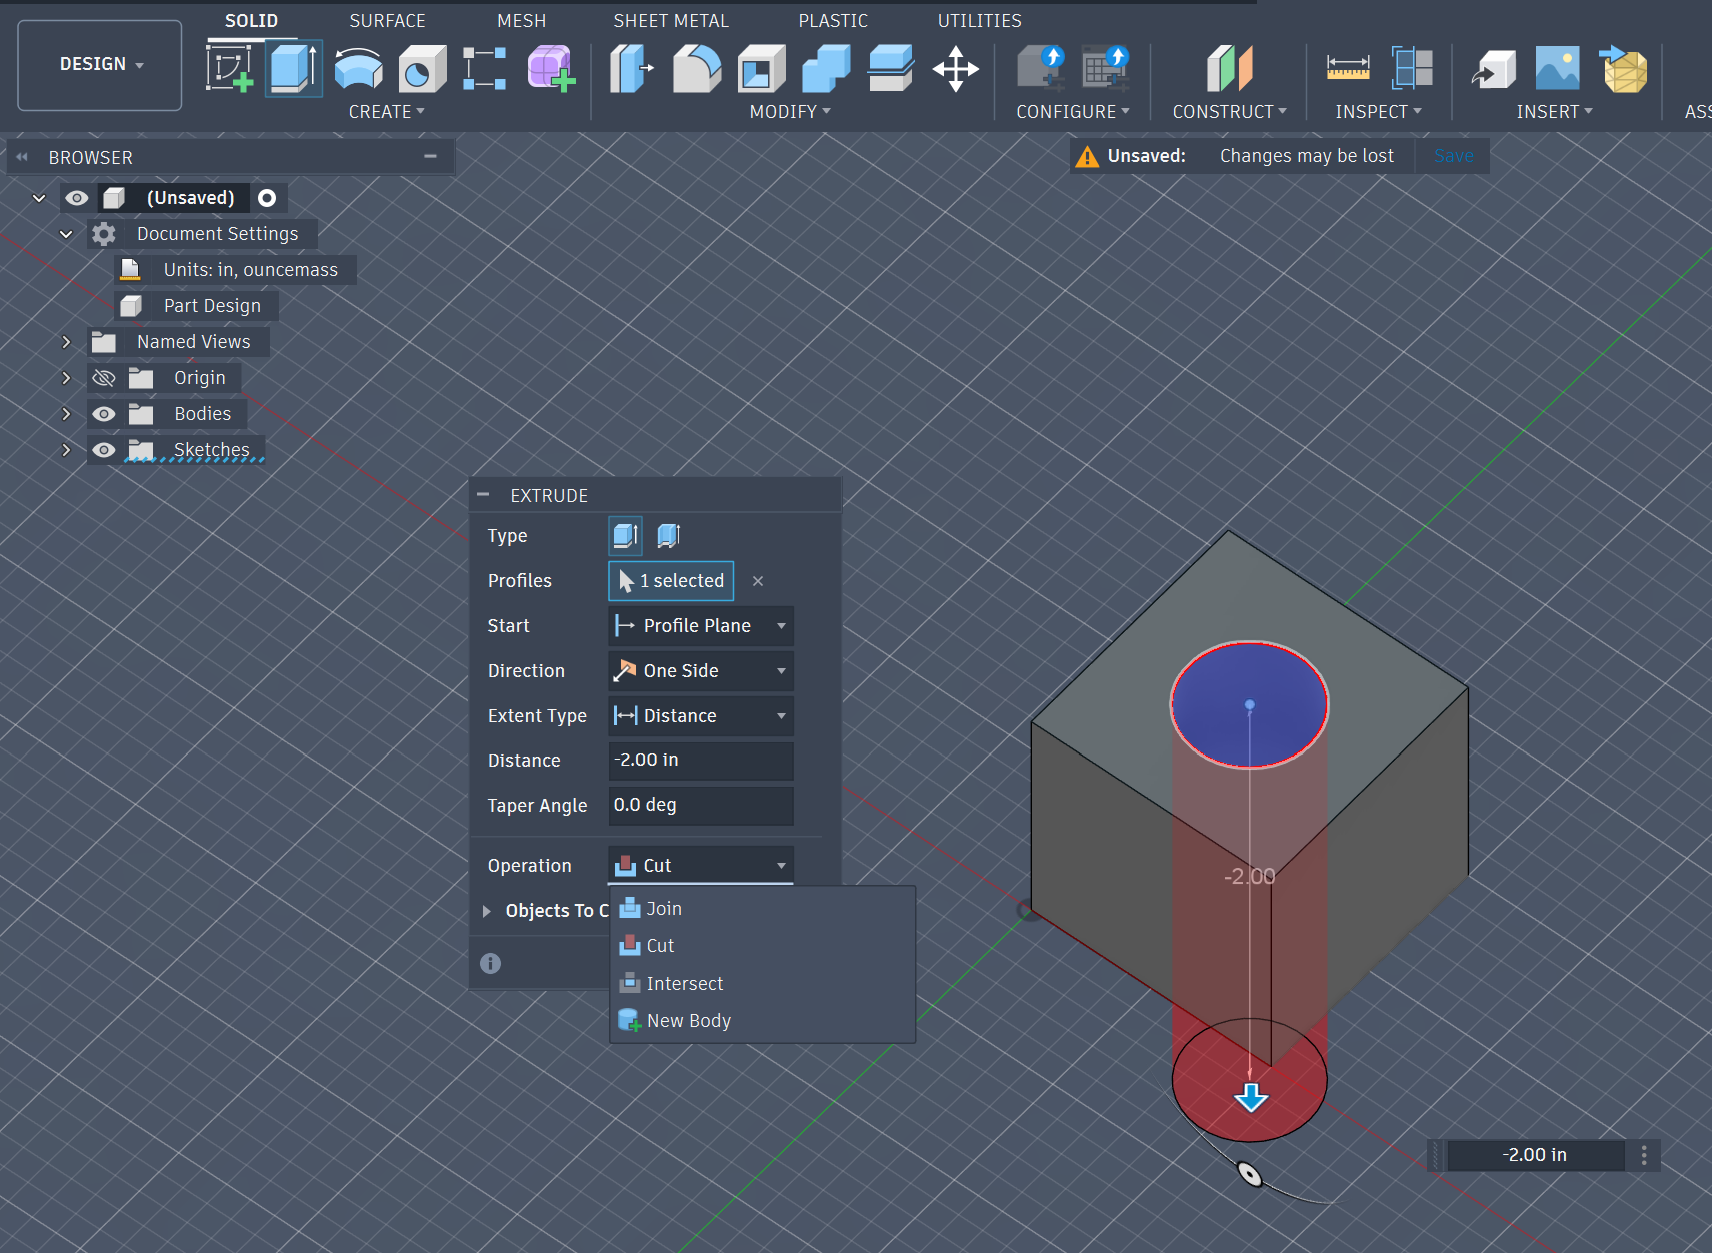Toggle Sketches folder visibility eye
Viewport: 1712px width, 1253px height.
coord(104,450)
